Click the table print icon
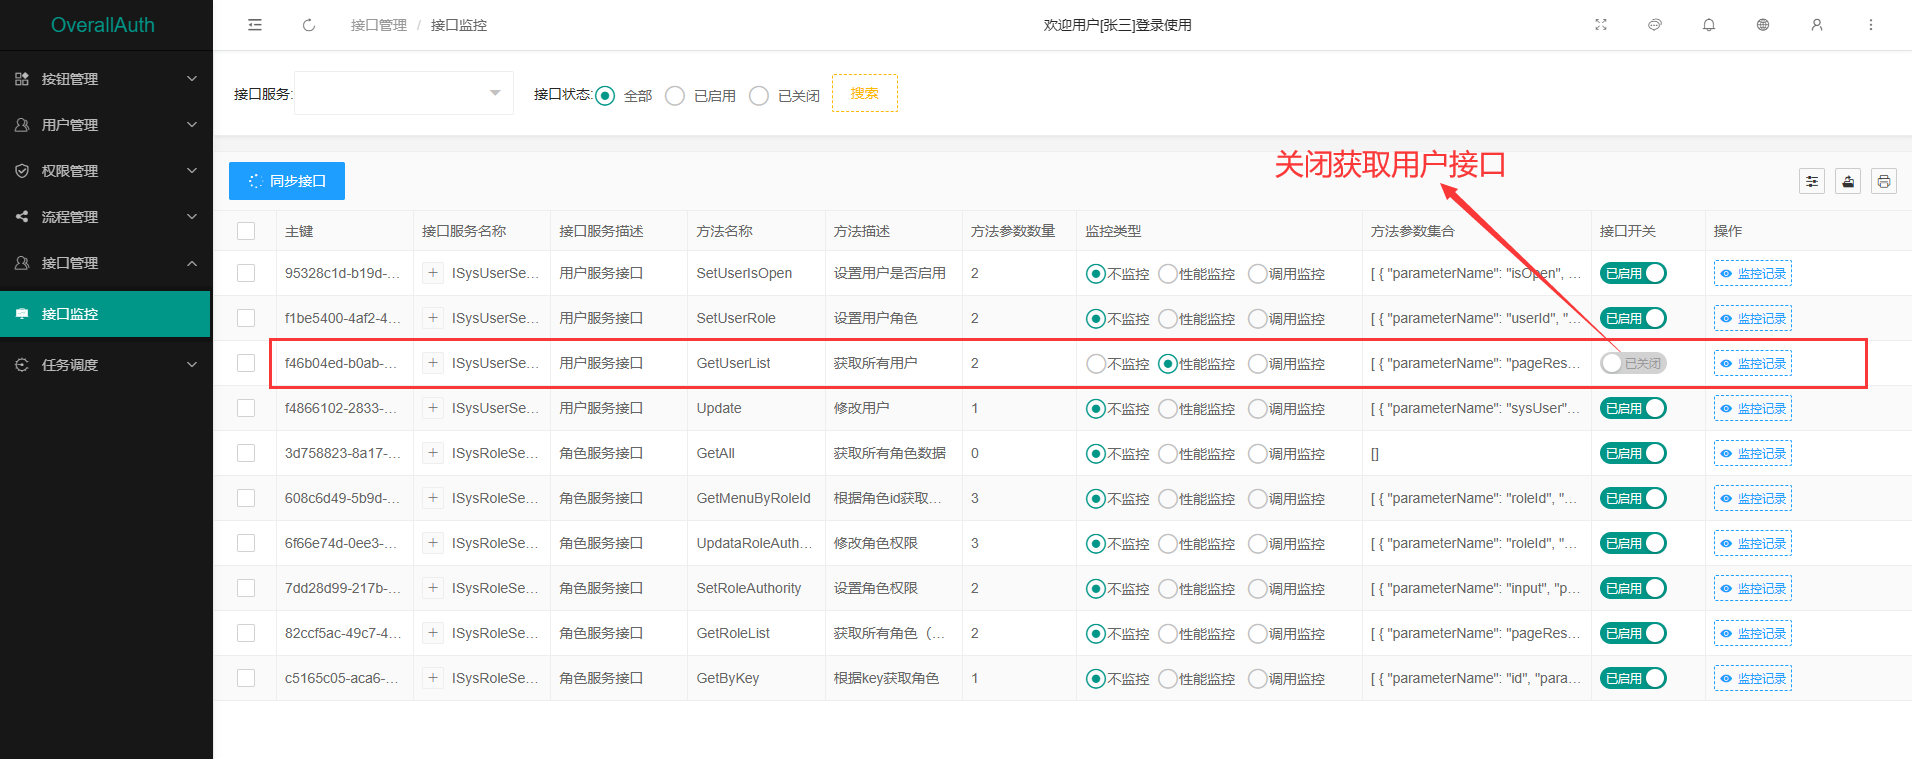 [1884, 181]
